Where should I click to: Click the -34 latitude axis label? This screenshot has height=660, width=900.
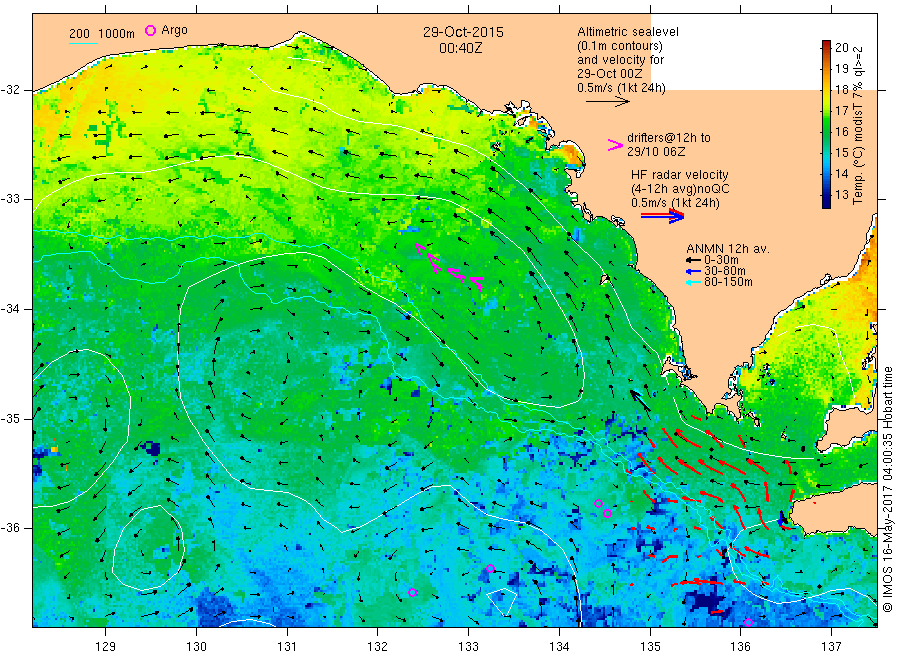point(10,309)
